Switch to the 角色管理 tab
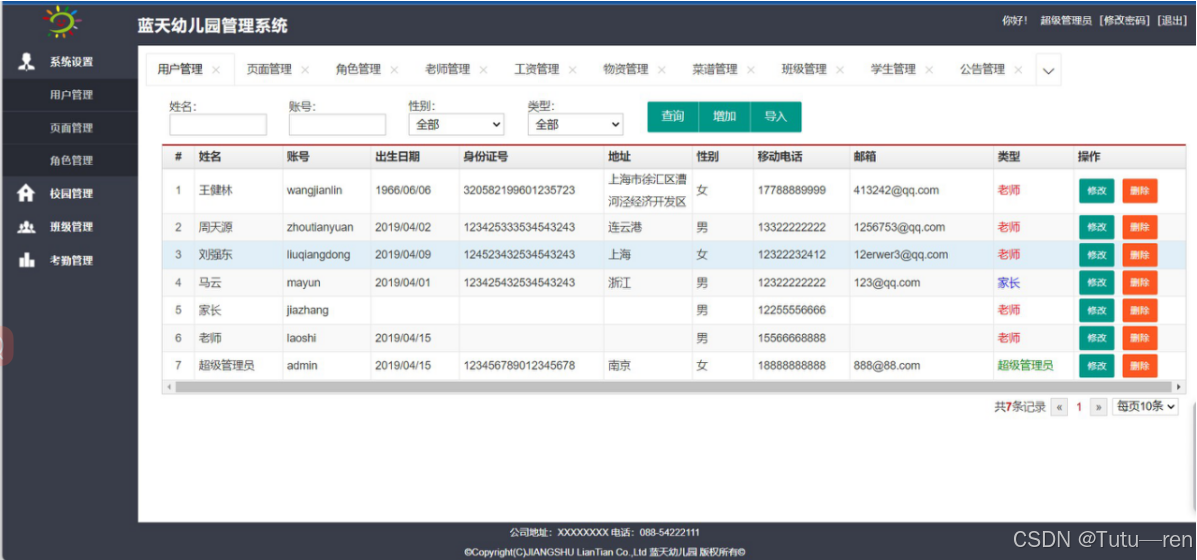1197x560 pixels. coord(358,69)
